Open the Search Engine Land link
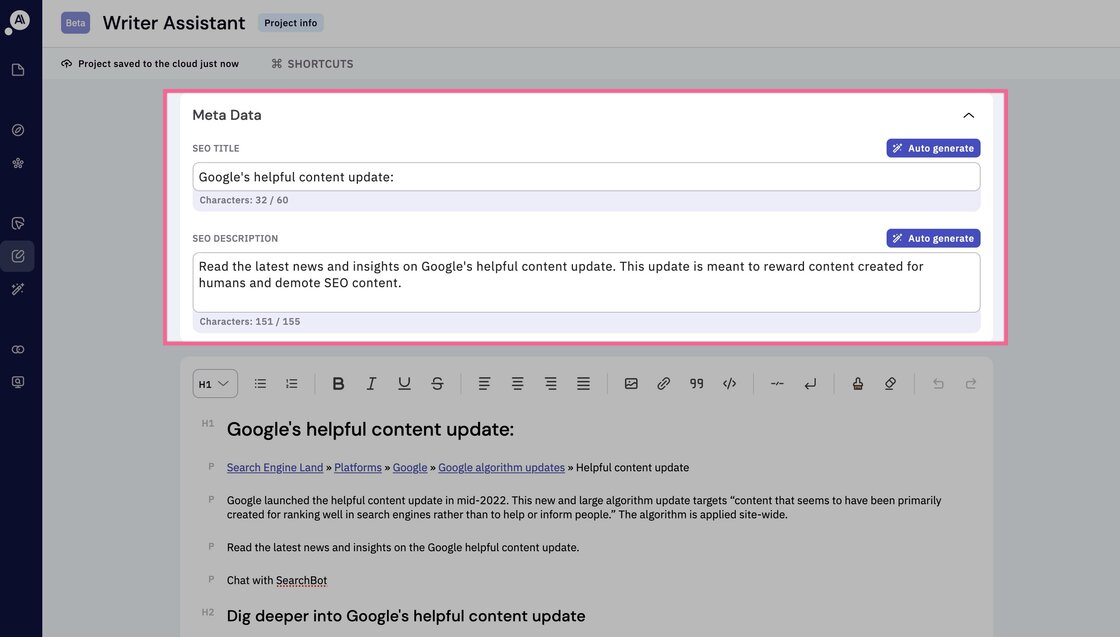The width and height of the screenshot is (1120, 637). click(275, 467)
